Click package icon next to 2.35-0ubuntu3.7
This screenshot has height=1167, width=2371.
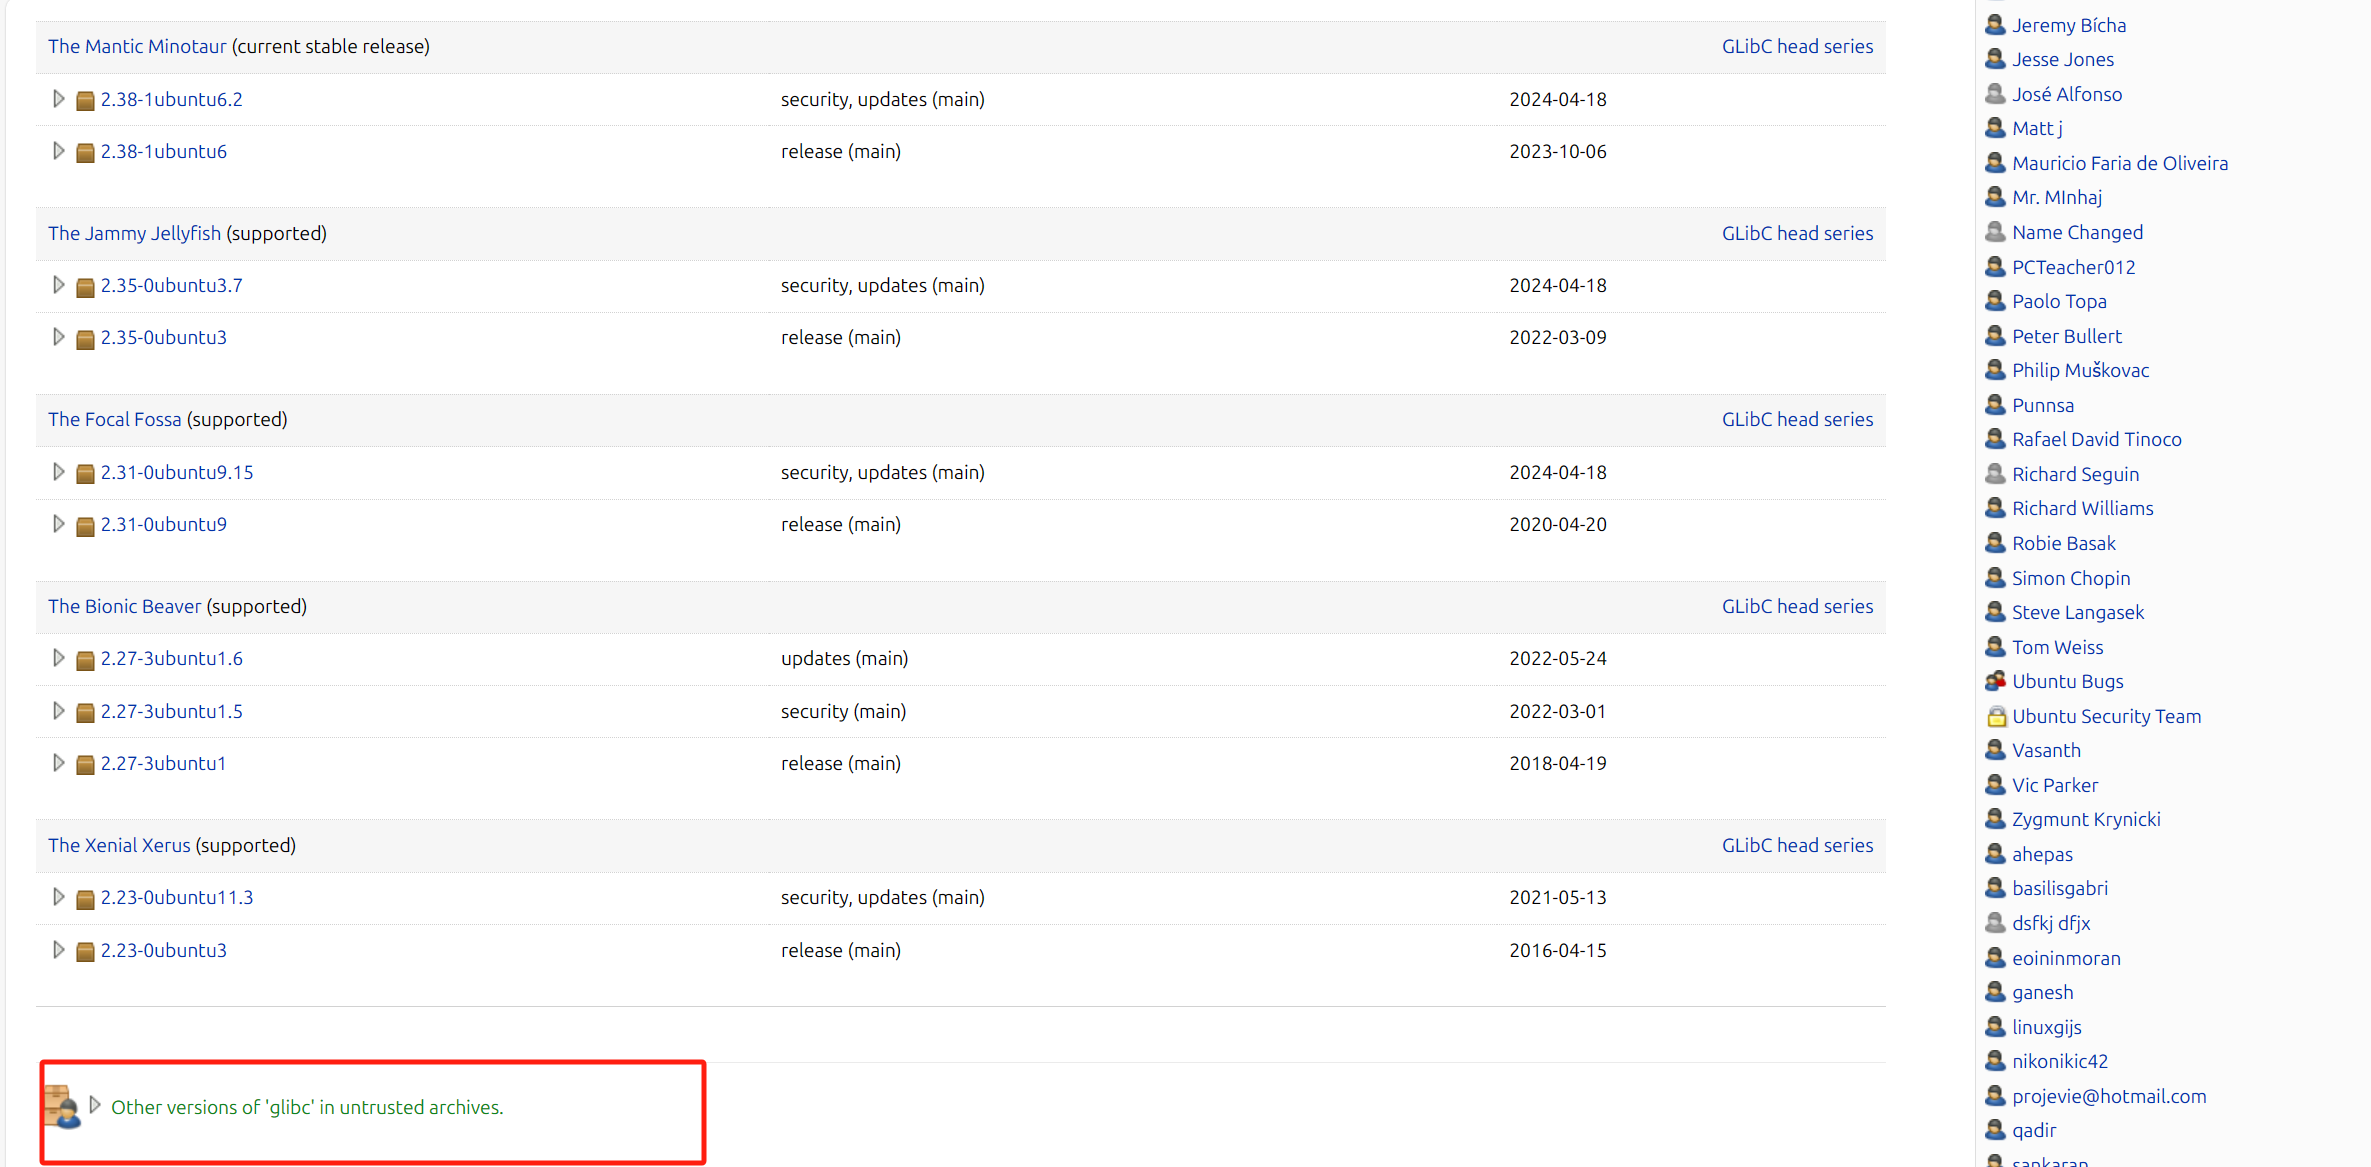pyautogui.click(x=85, y=287)
